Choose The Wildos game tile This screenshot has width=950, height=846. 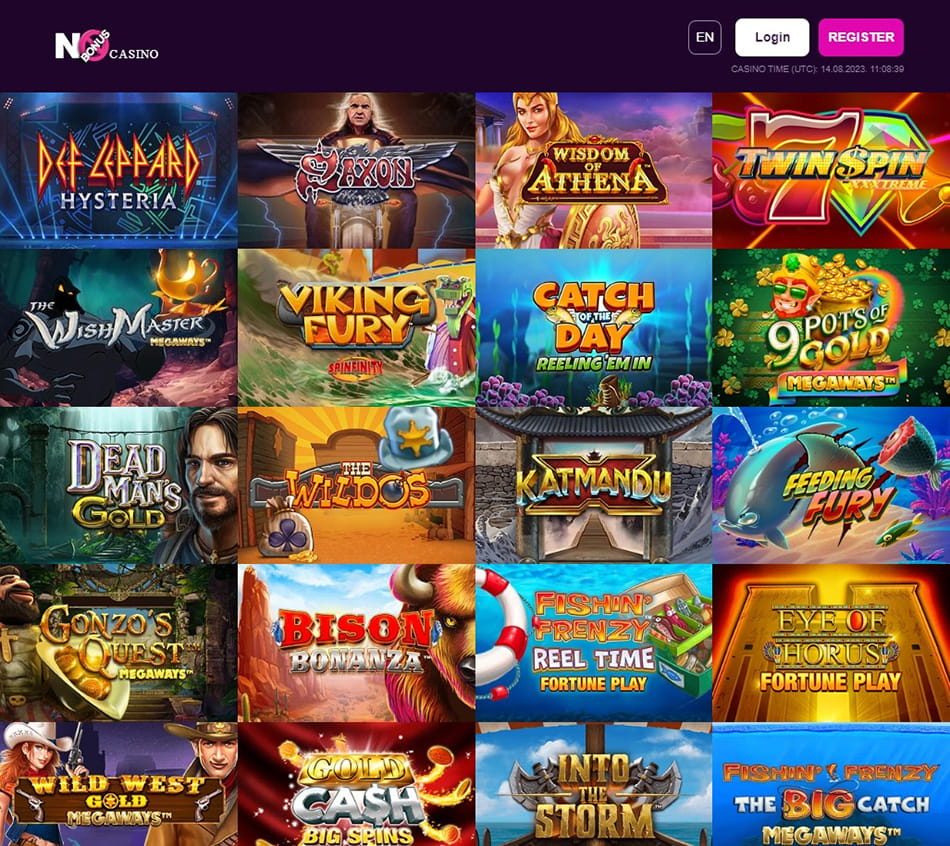[356, 485]
